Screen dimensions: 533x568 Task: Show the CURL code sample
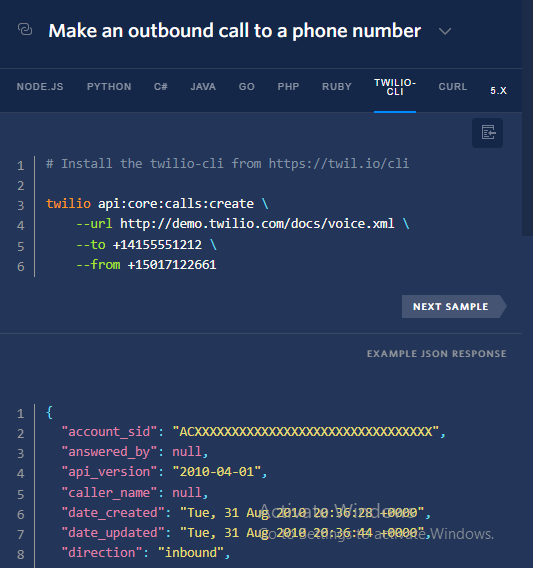click(453, 87)
